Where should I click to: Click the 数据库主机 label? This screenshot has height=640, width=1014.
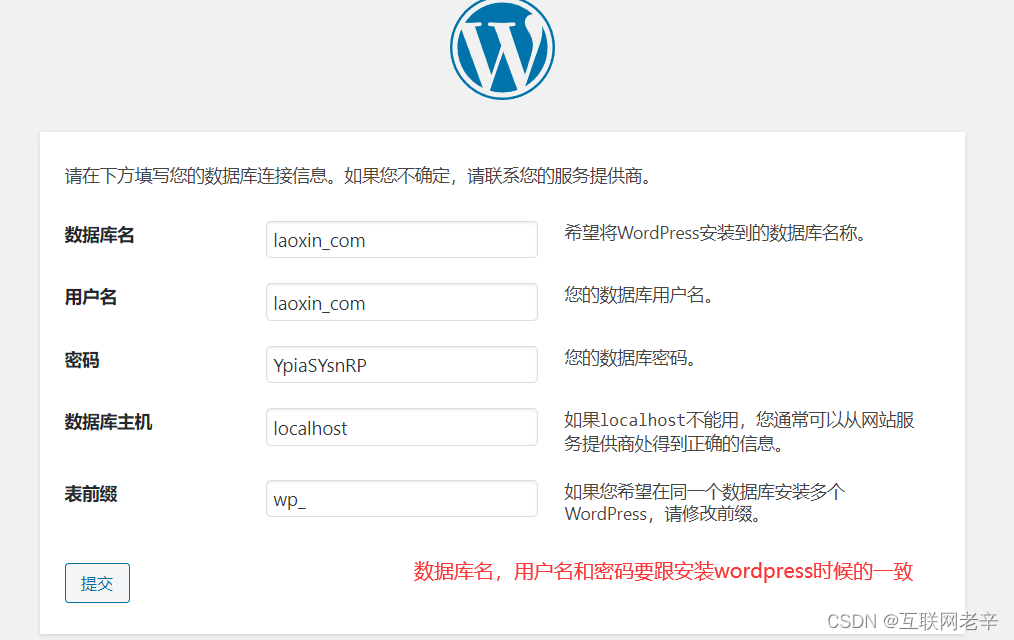108,422
